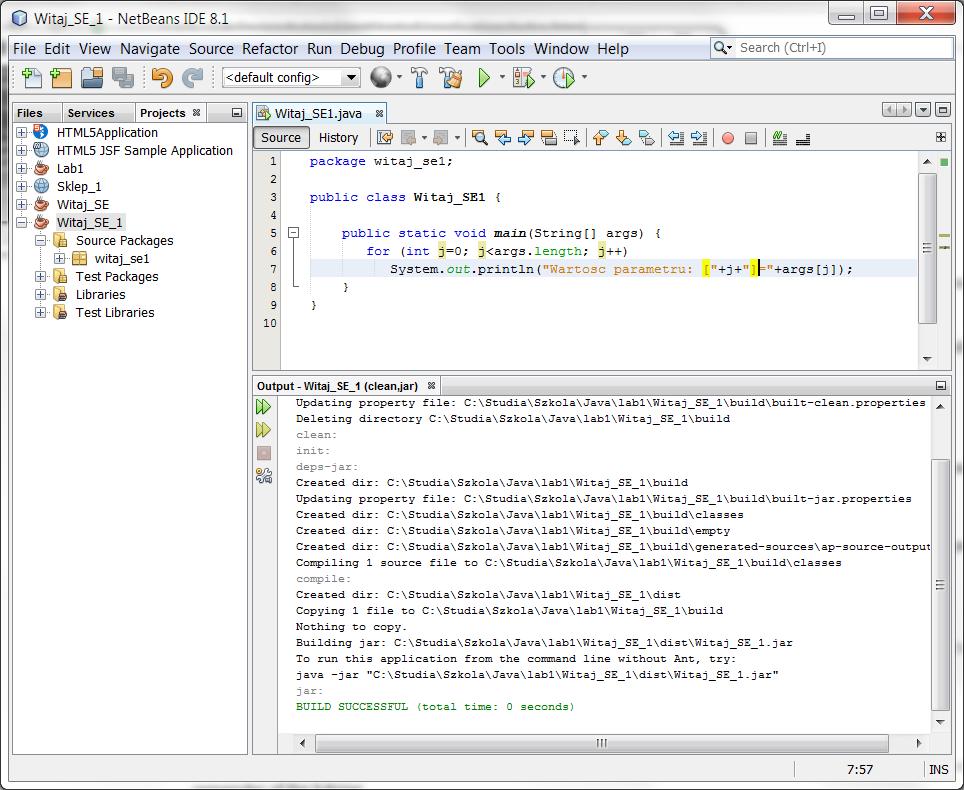Click Find Previous Occurrence icon
This screenshot has width=964, height=790.
tap(503, 138)
